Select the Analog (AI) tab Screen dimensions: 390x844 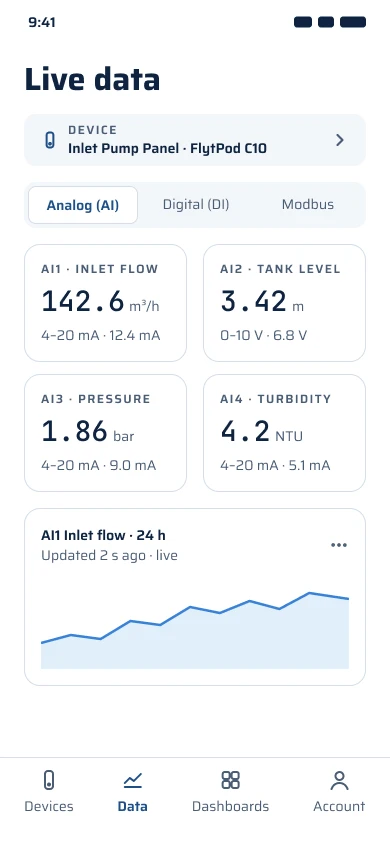click(x=83, y=205)
